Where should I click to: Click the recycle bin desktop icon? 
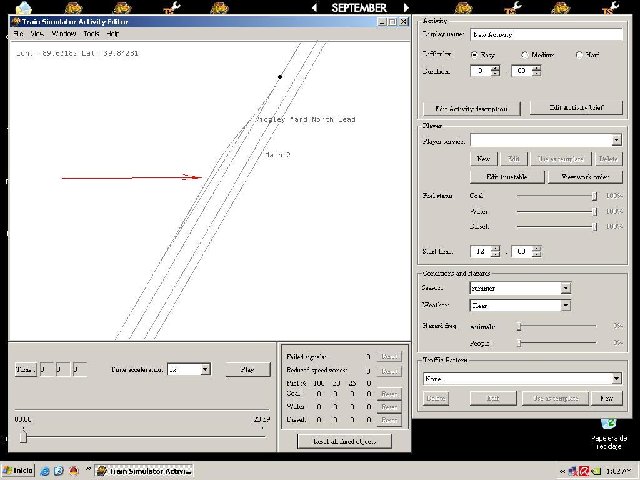click(608, 427)
